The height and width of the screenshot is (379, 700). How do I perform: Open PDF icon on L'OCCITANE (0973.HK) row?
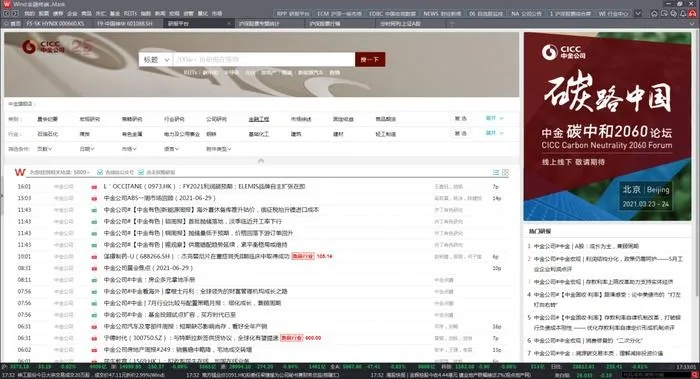94,187
